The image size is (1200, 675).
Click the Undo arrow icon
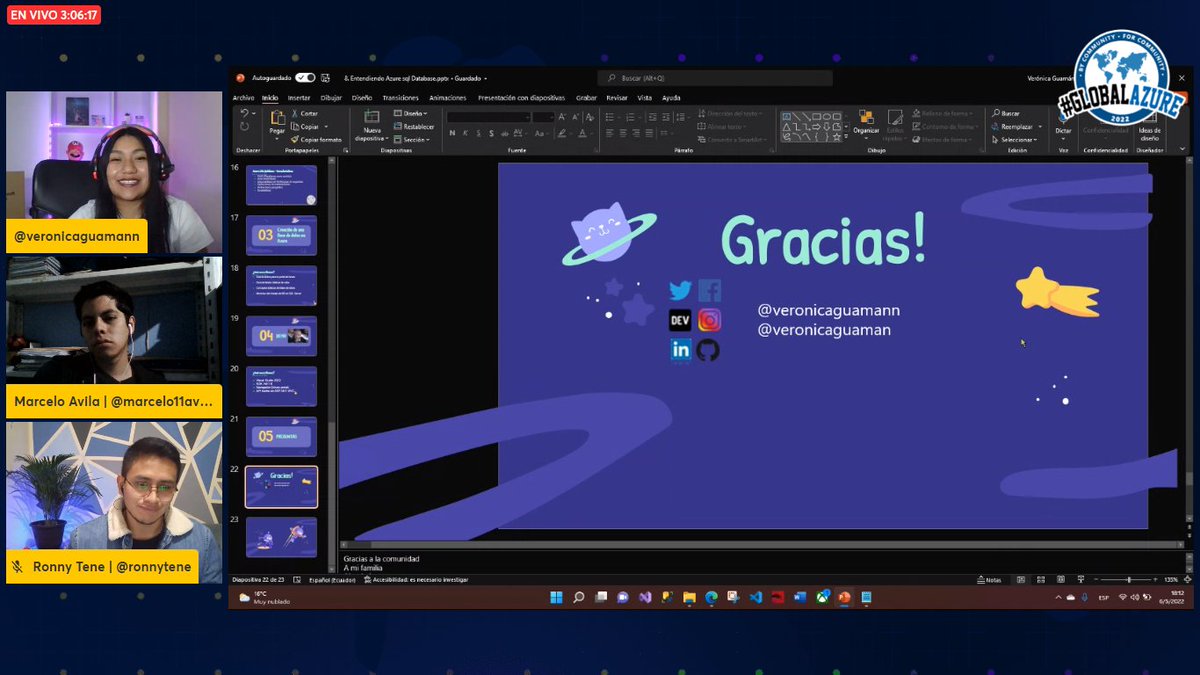pos(244,114)
